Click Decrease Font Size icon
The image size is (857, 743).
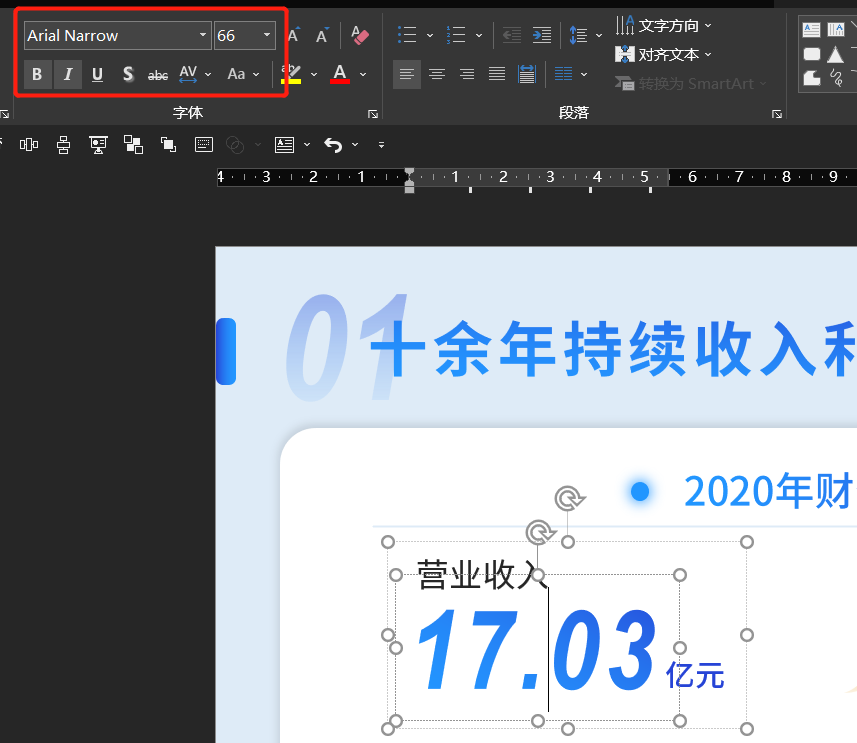coord(322,36)
